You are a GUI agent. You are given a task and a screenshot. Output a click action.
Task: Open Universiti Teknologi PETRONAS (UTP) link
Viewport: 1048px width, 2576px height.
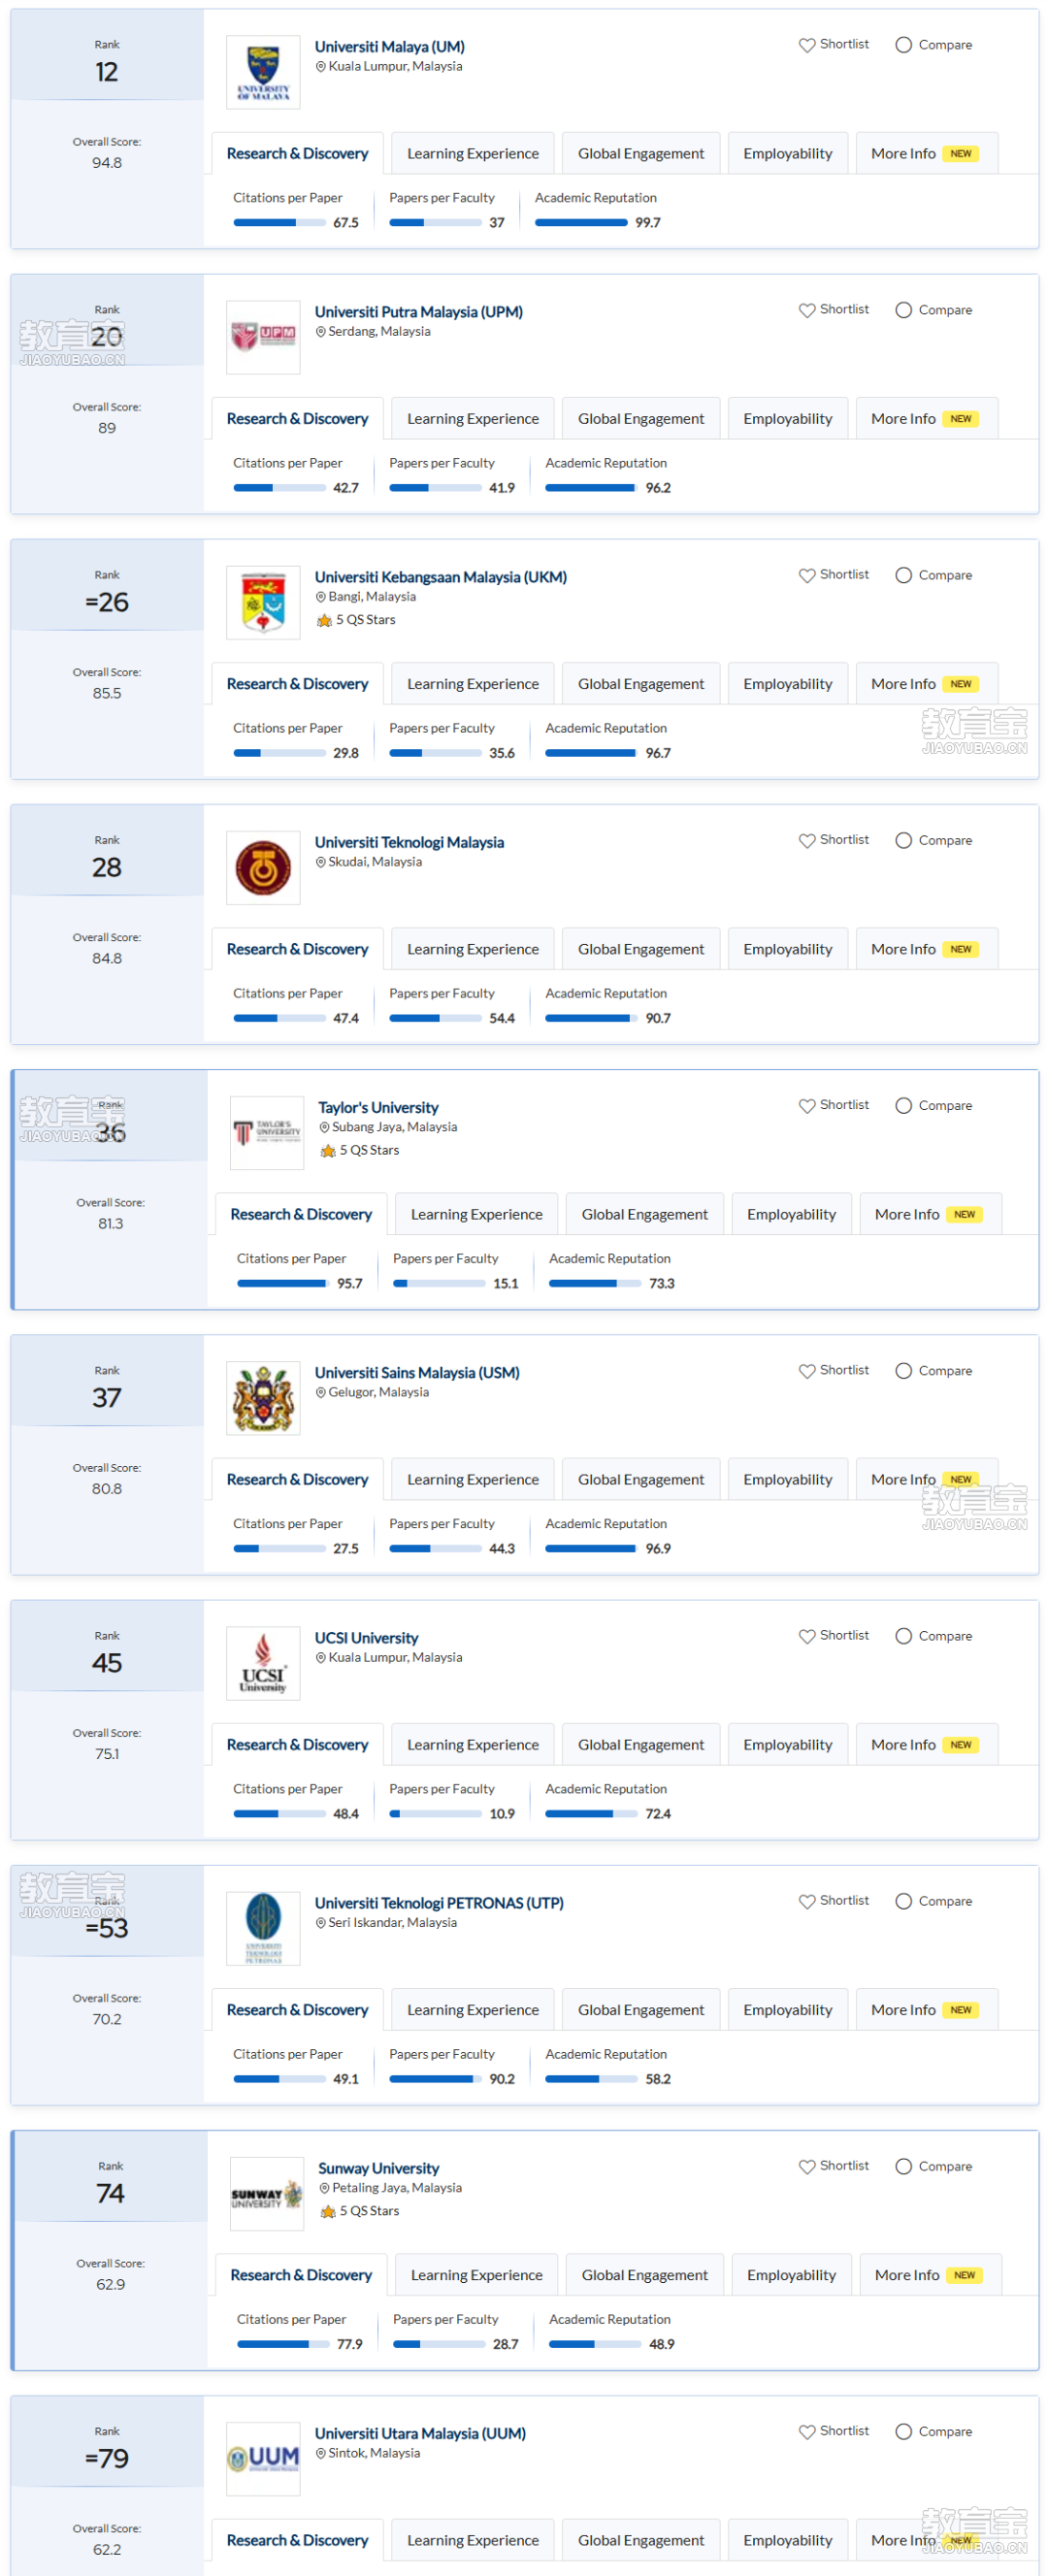pyautogui.click(x=439, y=1902)
